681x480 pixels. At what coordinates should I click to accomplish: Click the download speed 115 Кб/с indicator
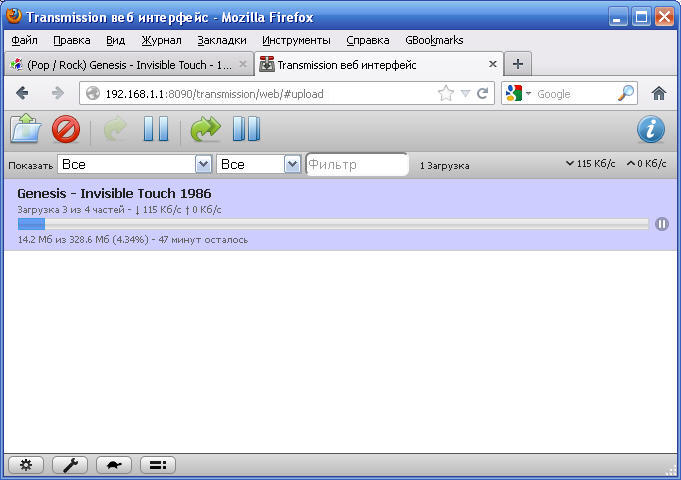(x=591, y=164)
